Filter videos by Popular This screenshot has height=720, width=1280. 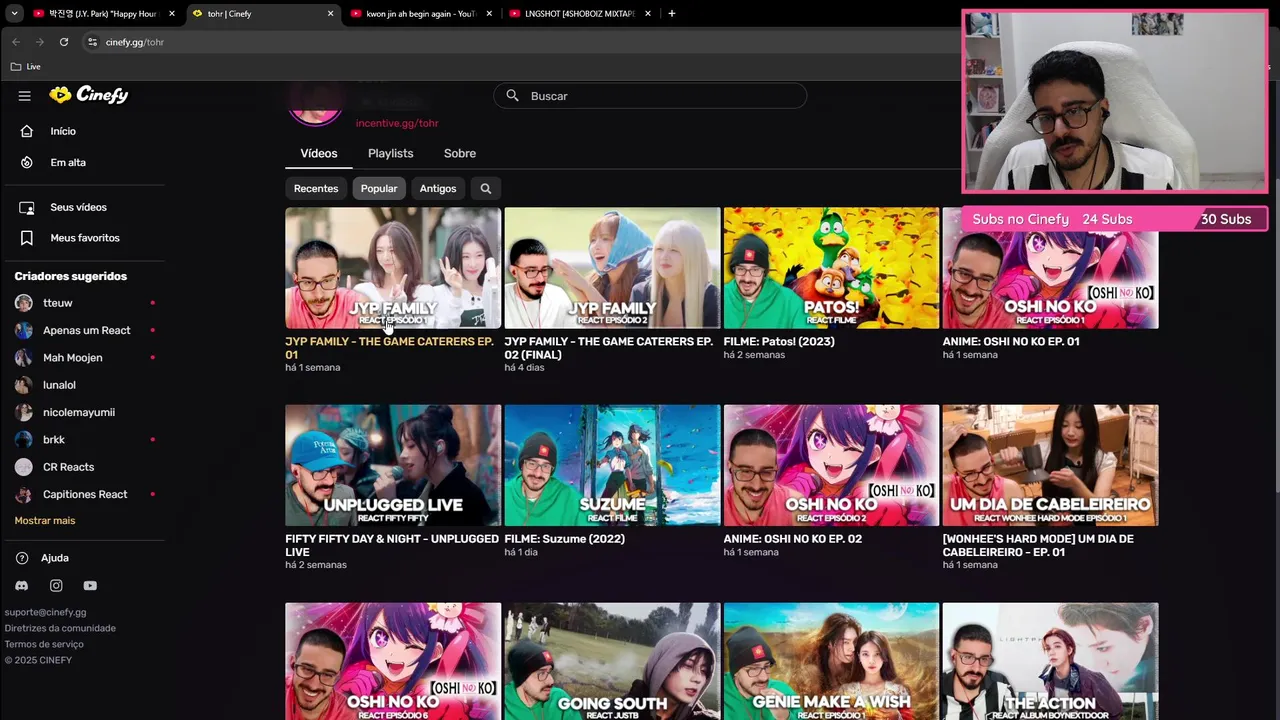379,188
